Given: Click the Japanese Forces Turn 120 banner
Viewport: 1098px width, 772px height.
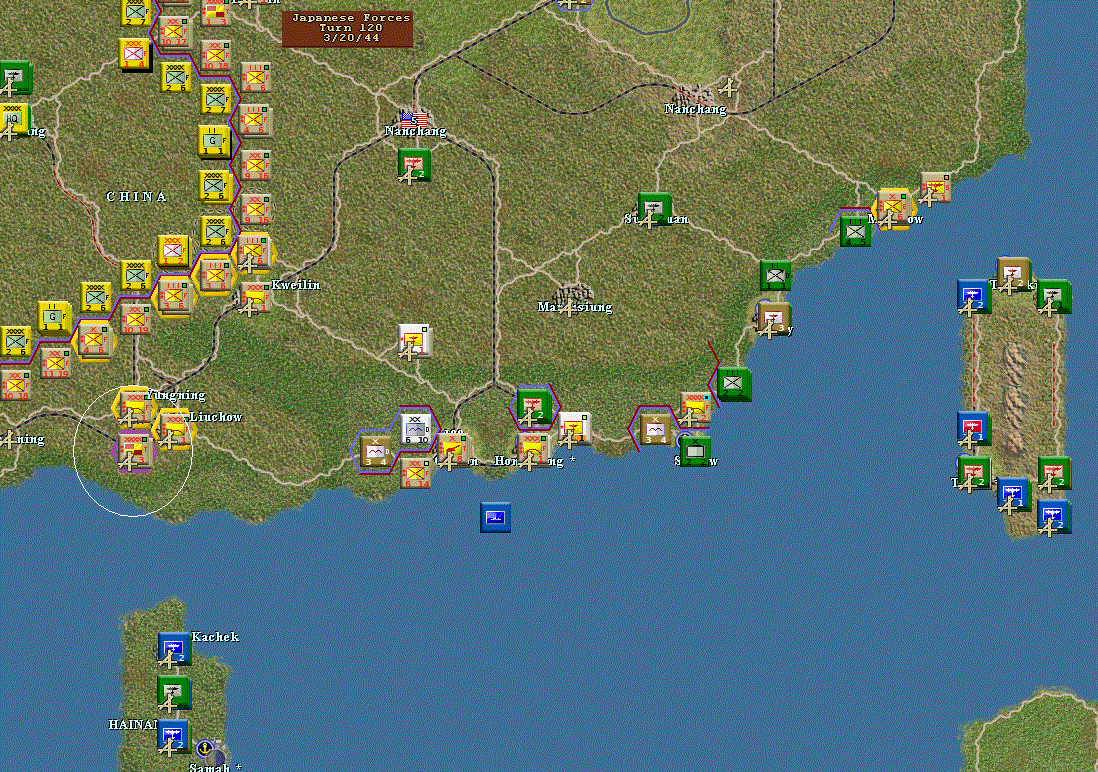Looking at the screenshot, I should pos(347,29).
